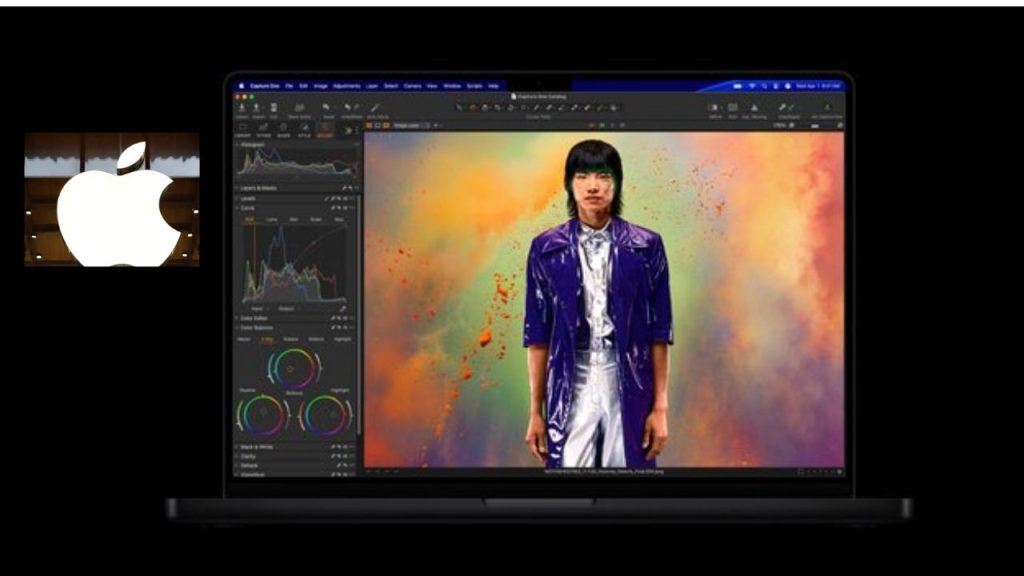Open Export from the top toolbar
This screenshot has height=576, width=1024.
pos(256,108)
